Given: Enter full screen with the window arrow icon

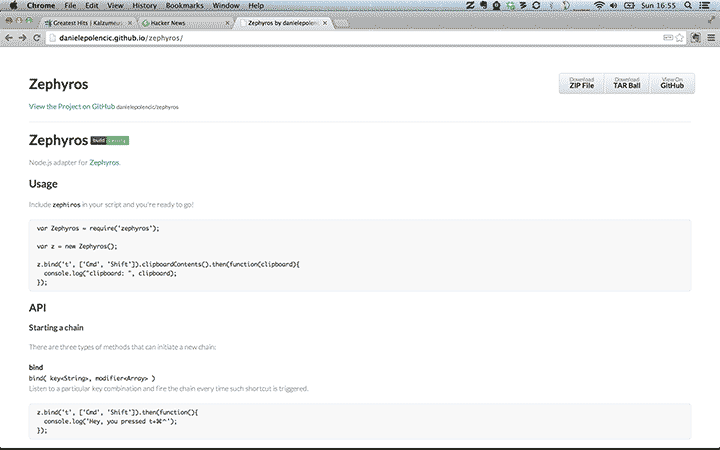Looking at the screenshot, I should (x=712, y=20).
